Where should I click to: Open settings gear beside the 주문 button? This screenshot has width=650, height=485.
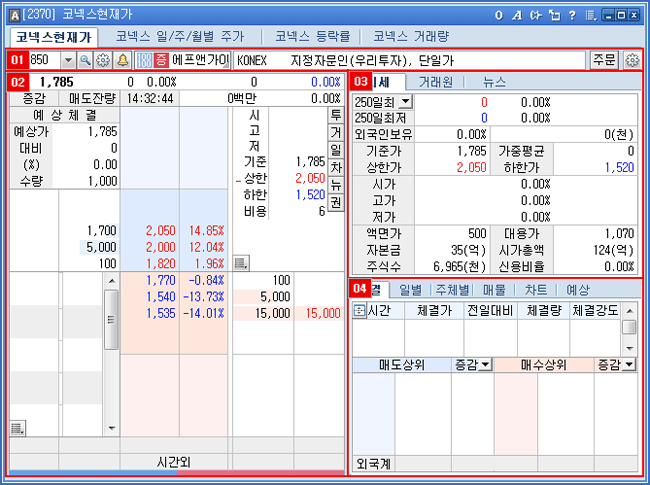coord(632,60)
